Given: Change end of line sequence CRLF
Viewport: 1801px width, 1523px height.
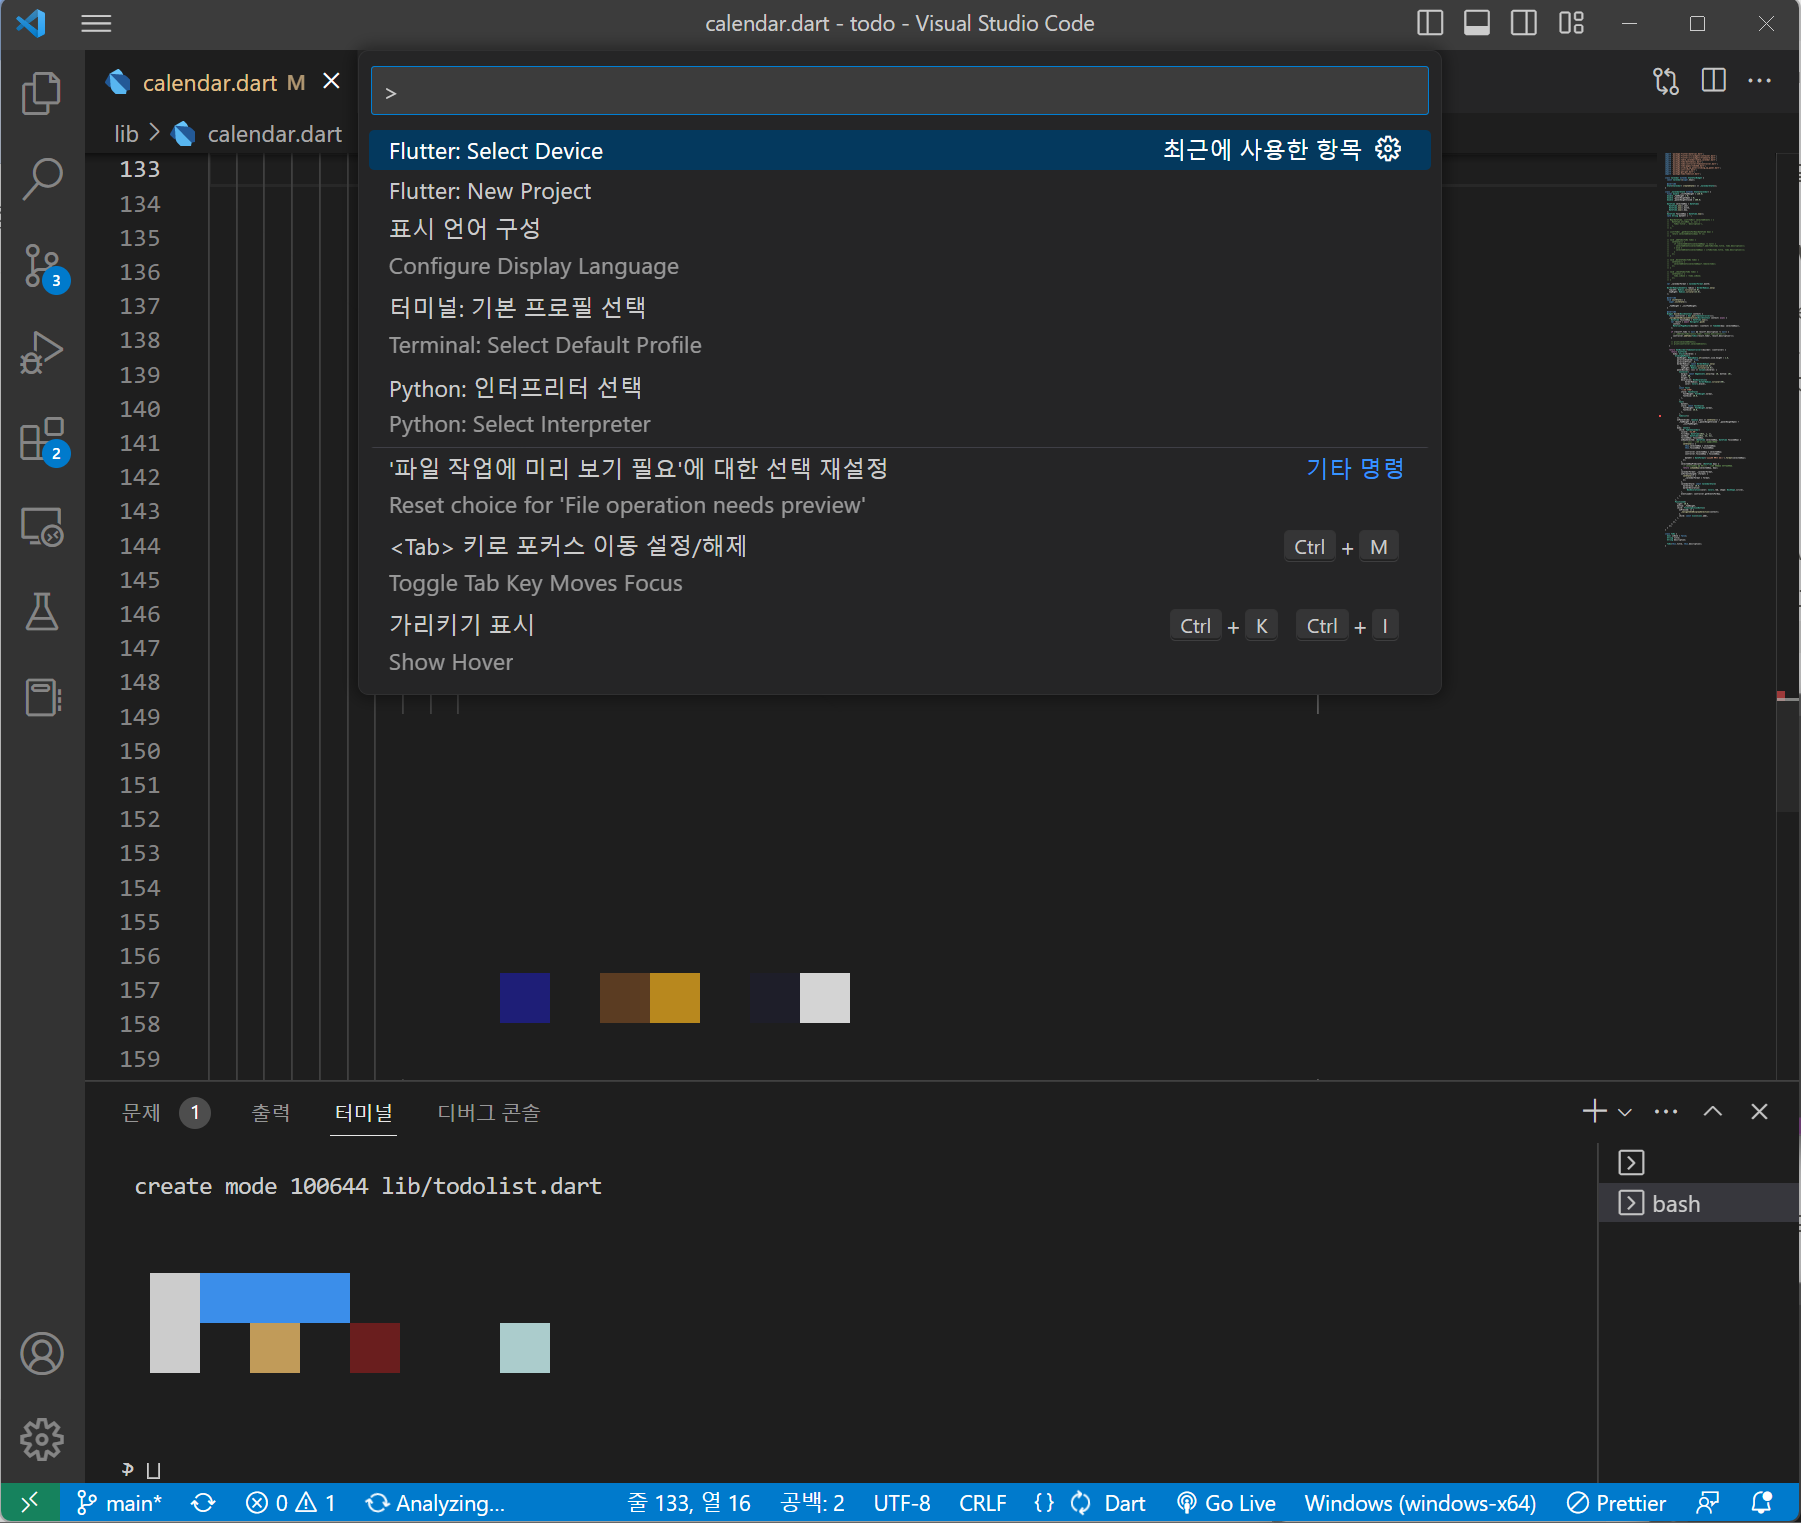Looking at the screenshot, I should 983,1503.
